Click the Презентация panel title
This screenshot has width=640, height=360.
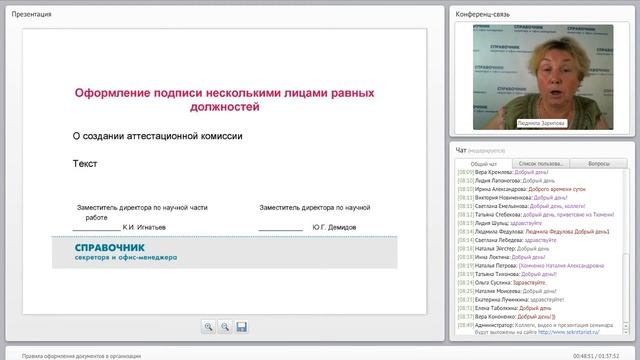click(31, 14)
